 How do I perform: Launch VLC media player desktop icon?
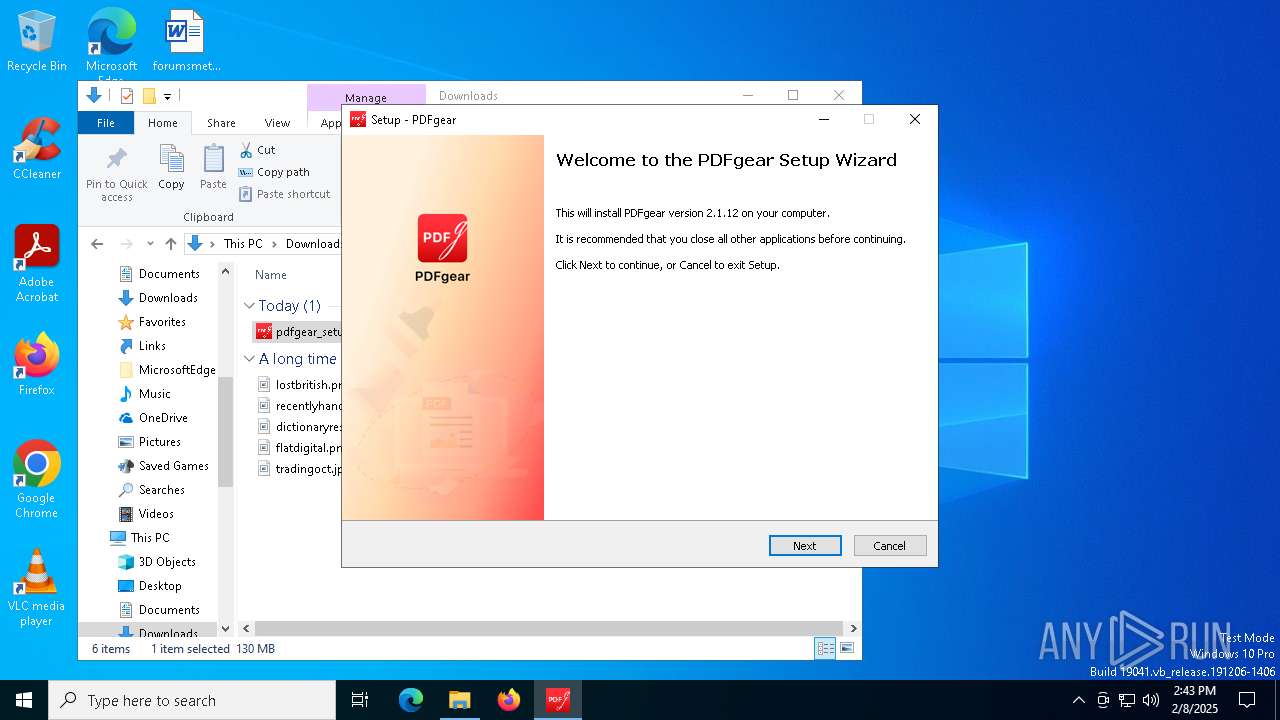click(37, 588)
